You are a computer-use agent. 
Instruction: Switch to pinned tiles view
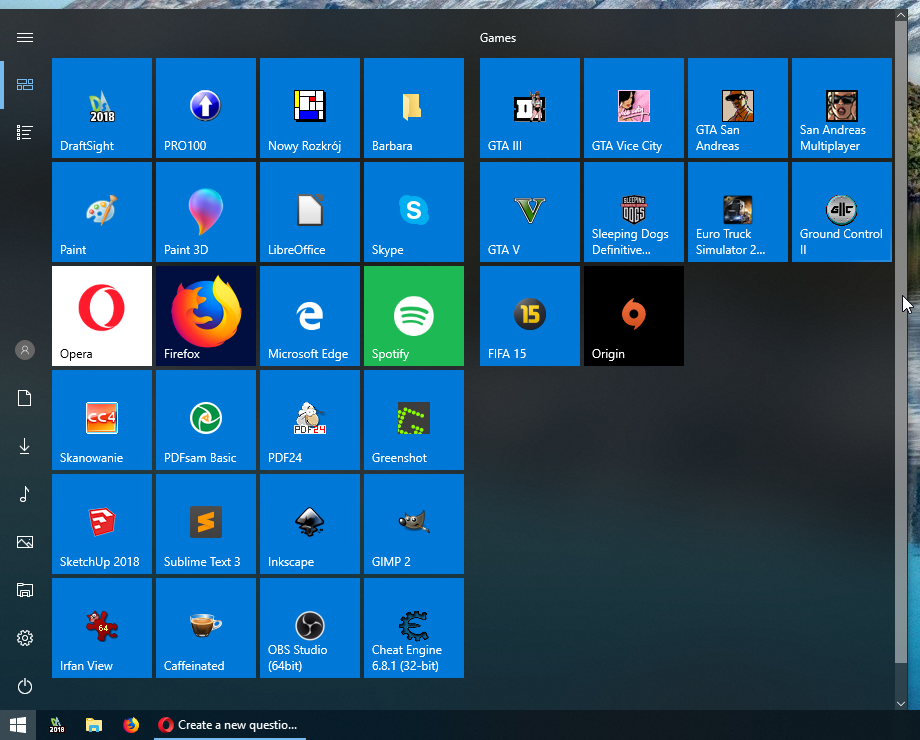point(25,85)
